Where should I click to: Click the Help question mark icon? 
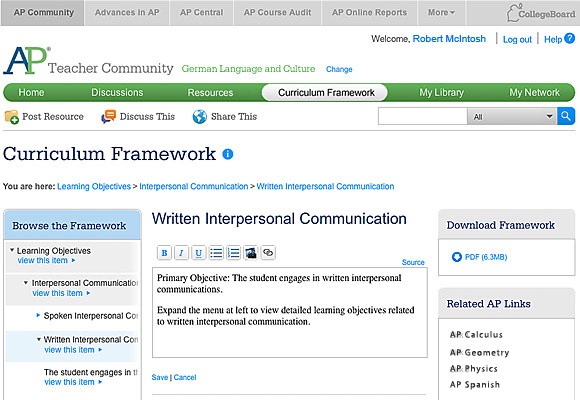coord(570,38)
